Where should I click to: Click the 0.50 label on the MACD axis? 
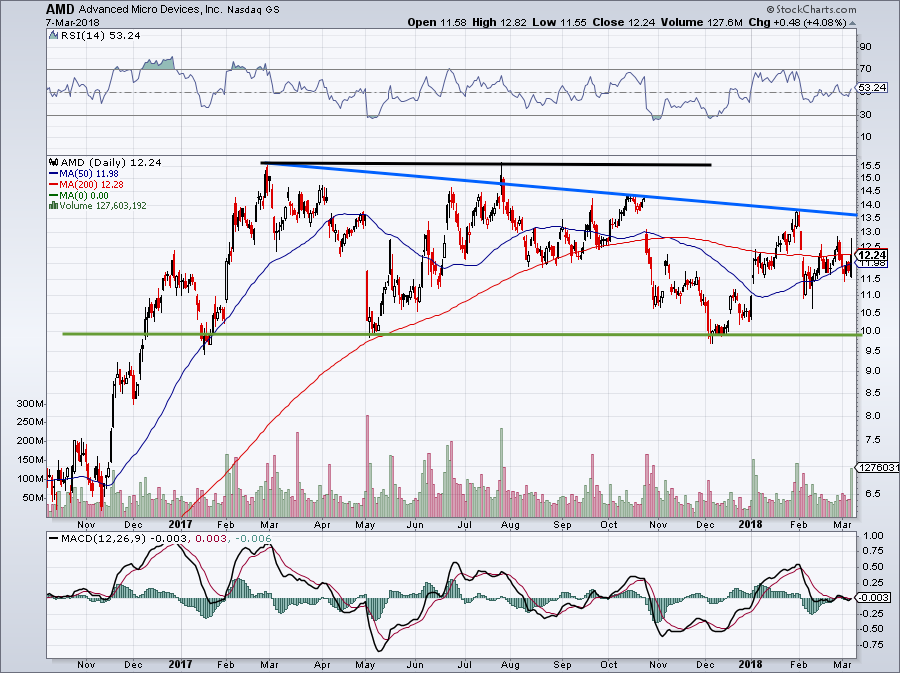[x=873, y=566]
